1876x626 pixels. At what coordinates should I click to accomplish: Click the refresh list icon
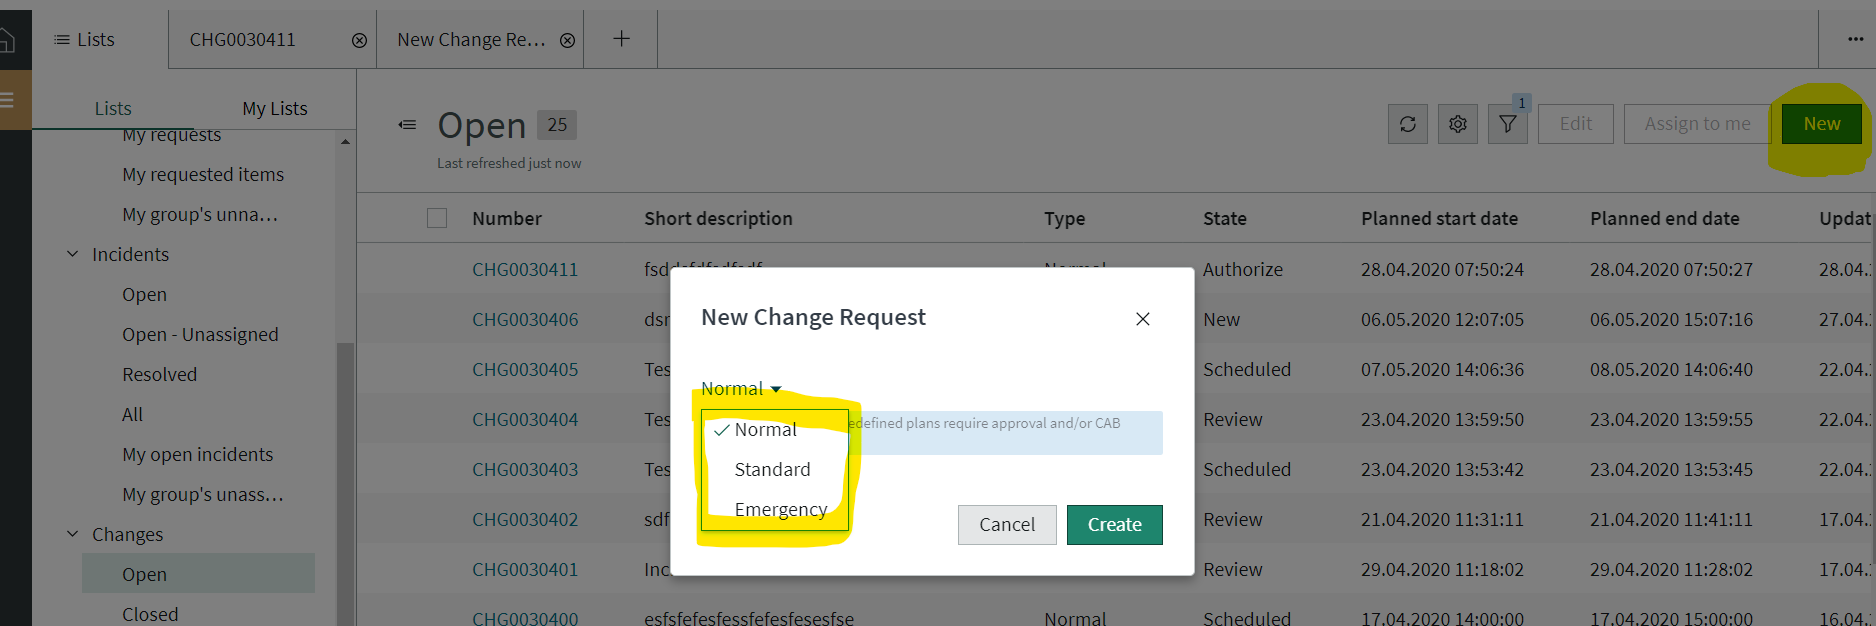pos(1408,124)
